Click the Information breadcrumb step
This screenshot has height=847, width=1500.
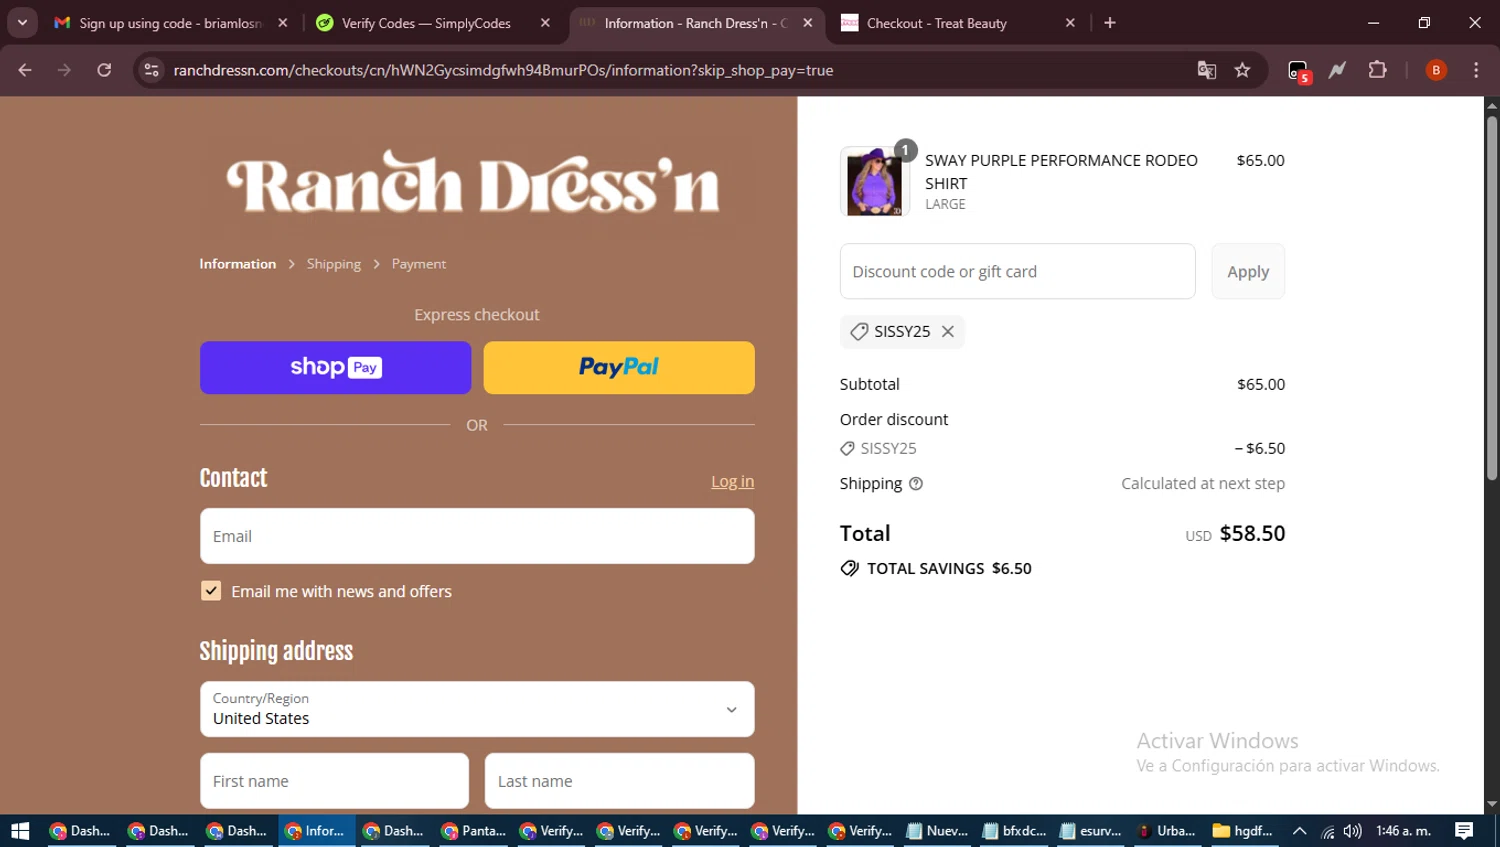coord(237,264)
